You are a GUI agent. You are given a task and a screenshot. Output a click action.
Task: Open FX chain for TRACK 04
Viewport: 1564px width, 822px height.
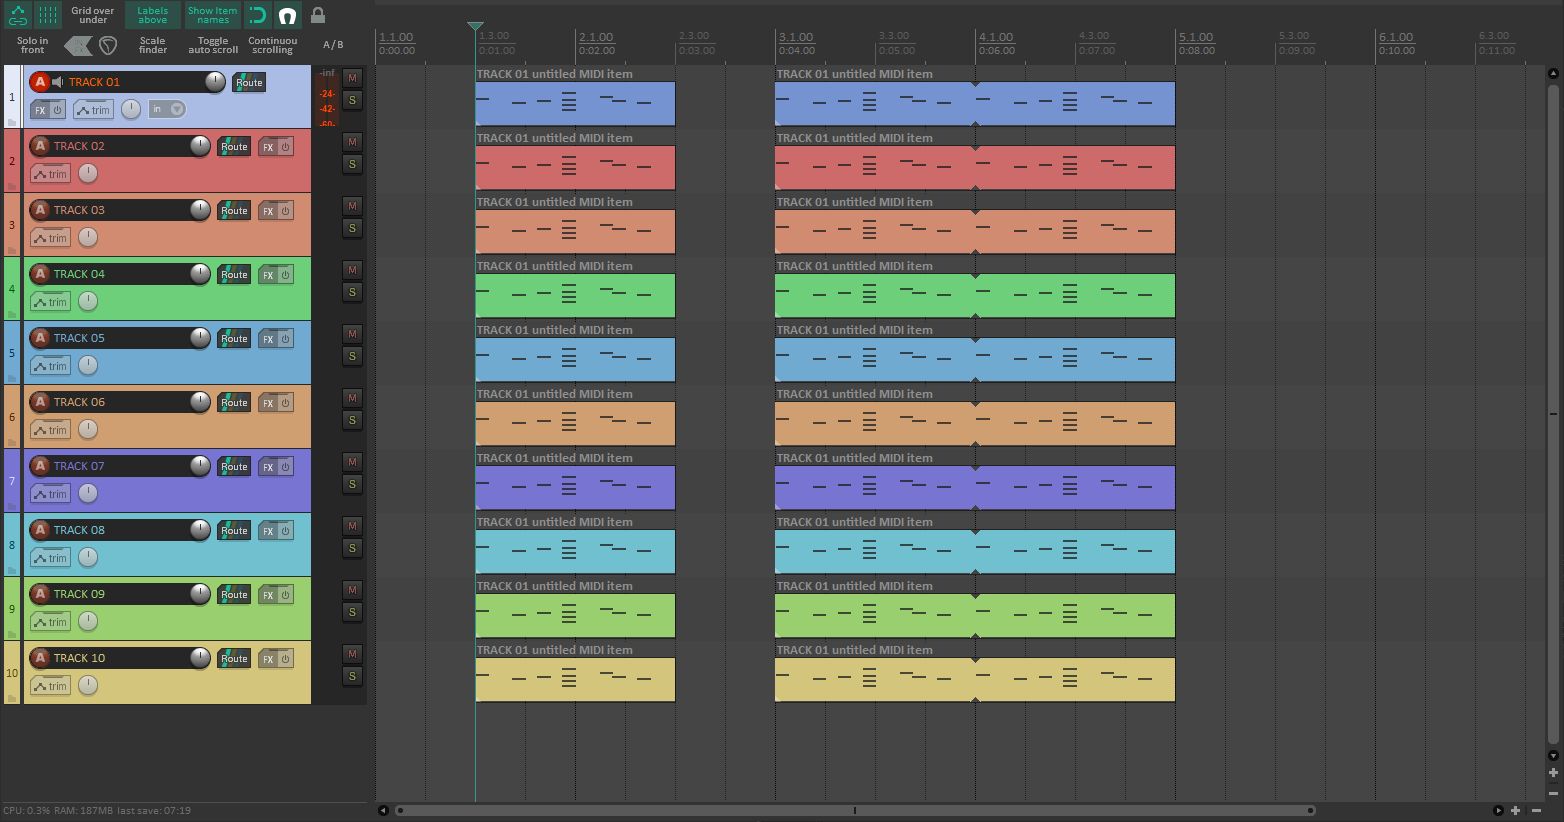[268, 275]
